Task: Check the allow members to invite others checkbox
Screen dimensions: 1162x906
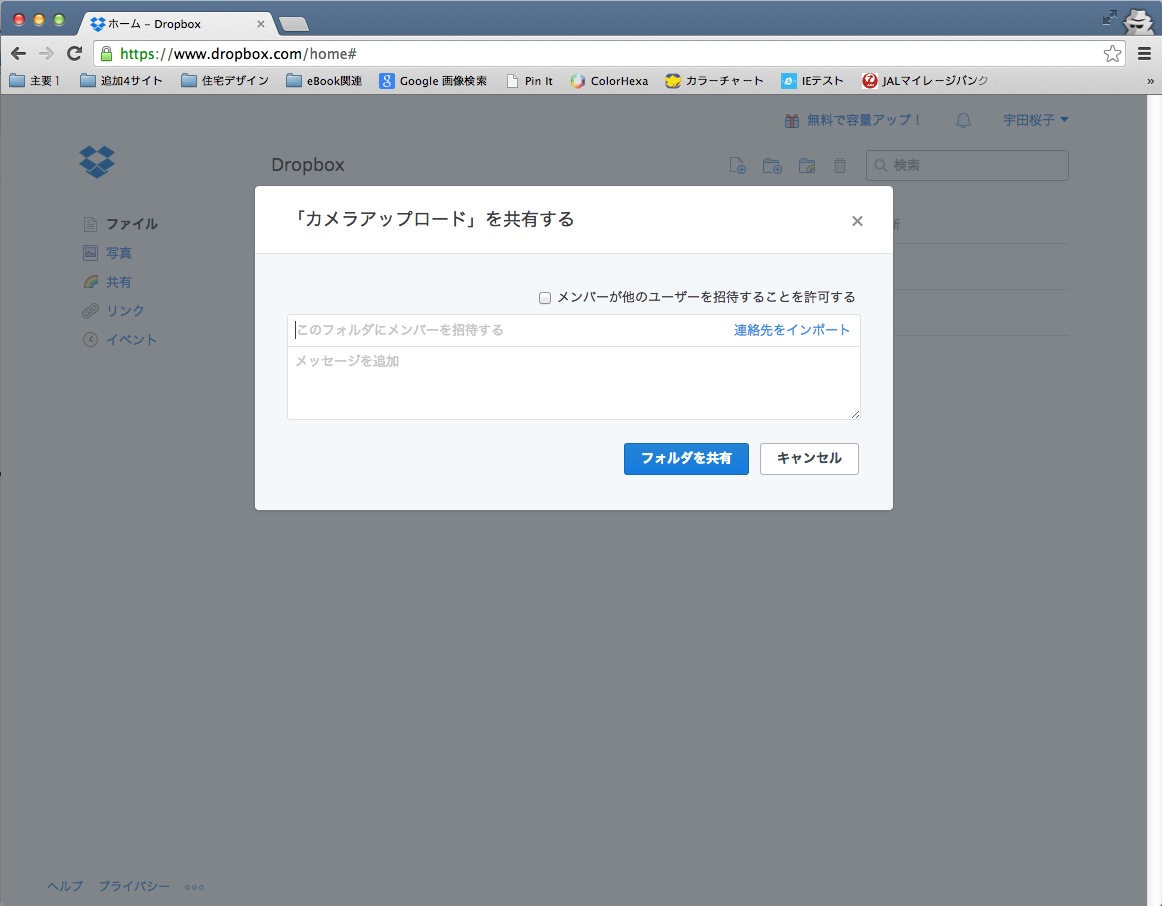Action: (x=545, y=298)
